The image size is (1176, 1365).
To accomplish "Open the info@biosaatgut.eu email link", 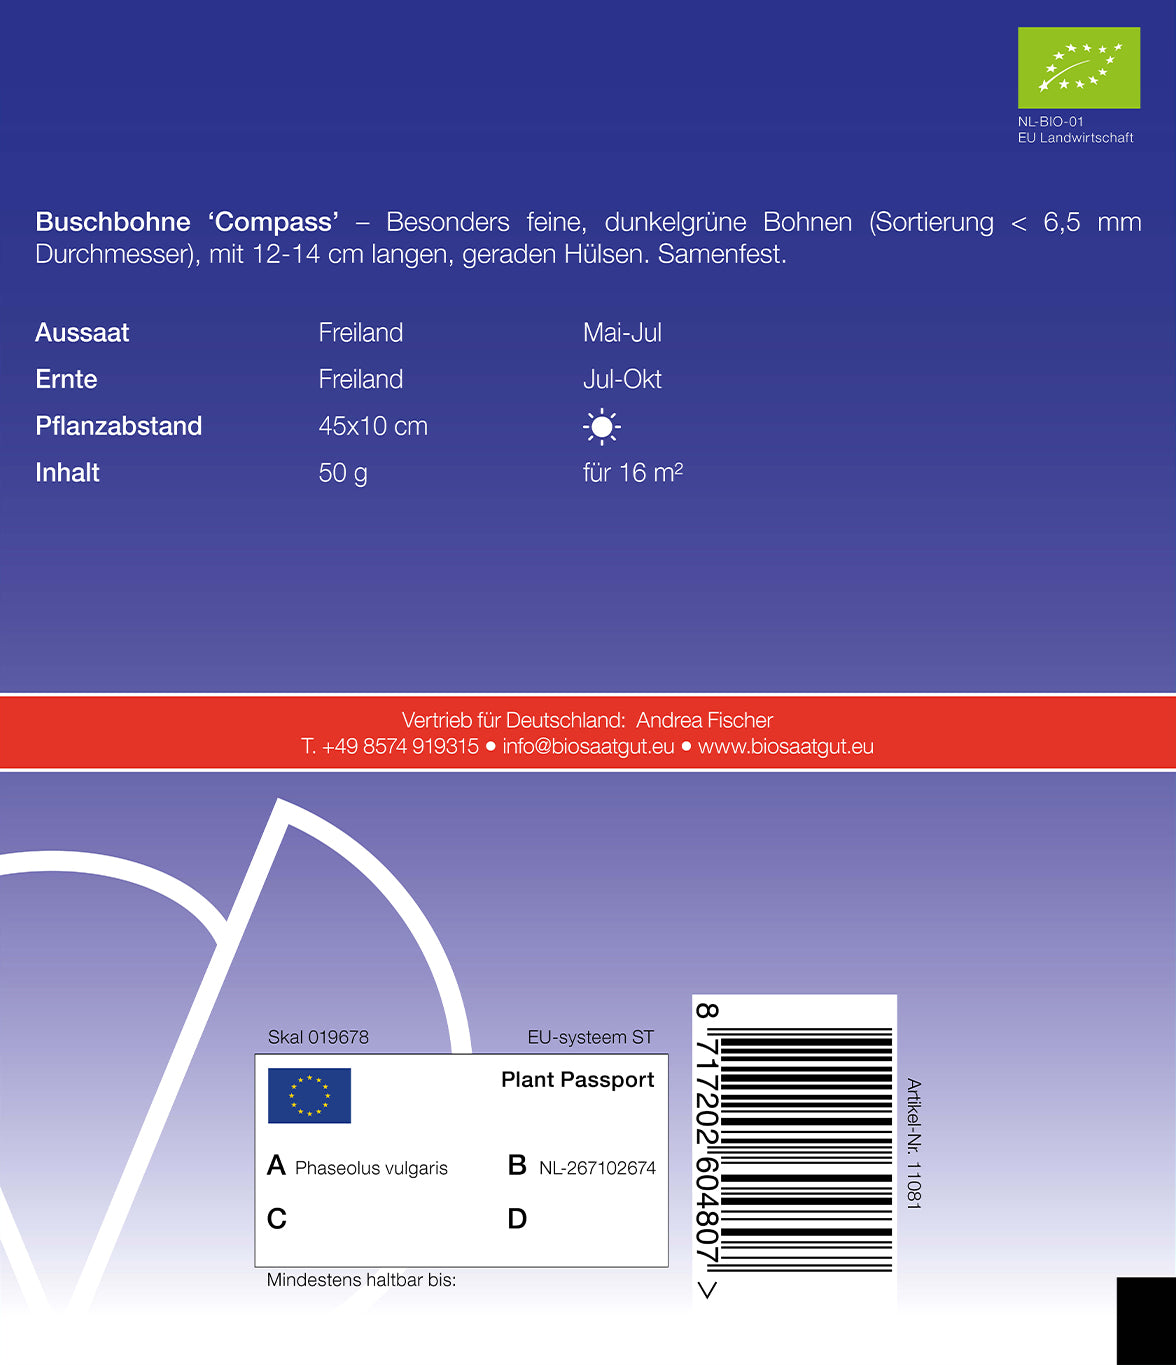I will pos(588,747).
